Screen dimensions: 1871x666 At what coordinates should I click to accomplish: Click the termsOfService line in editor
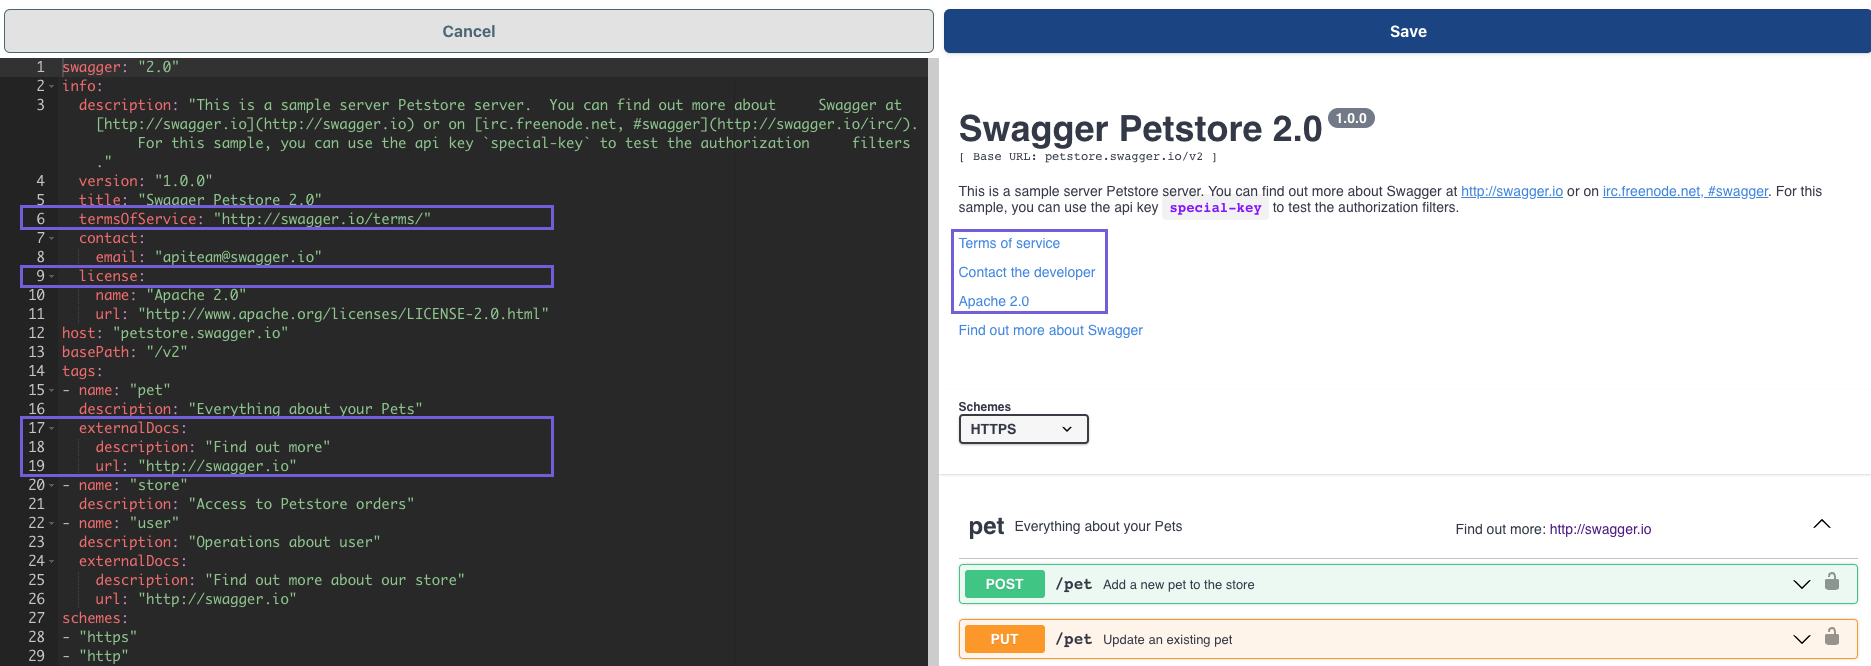[255, 219]
